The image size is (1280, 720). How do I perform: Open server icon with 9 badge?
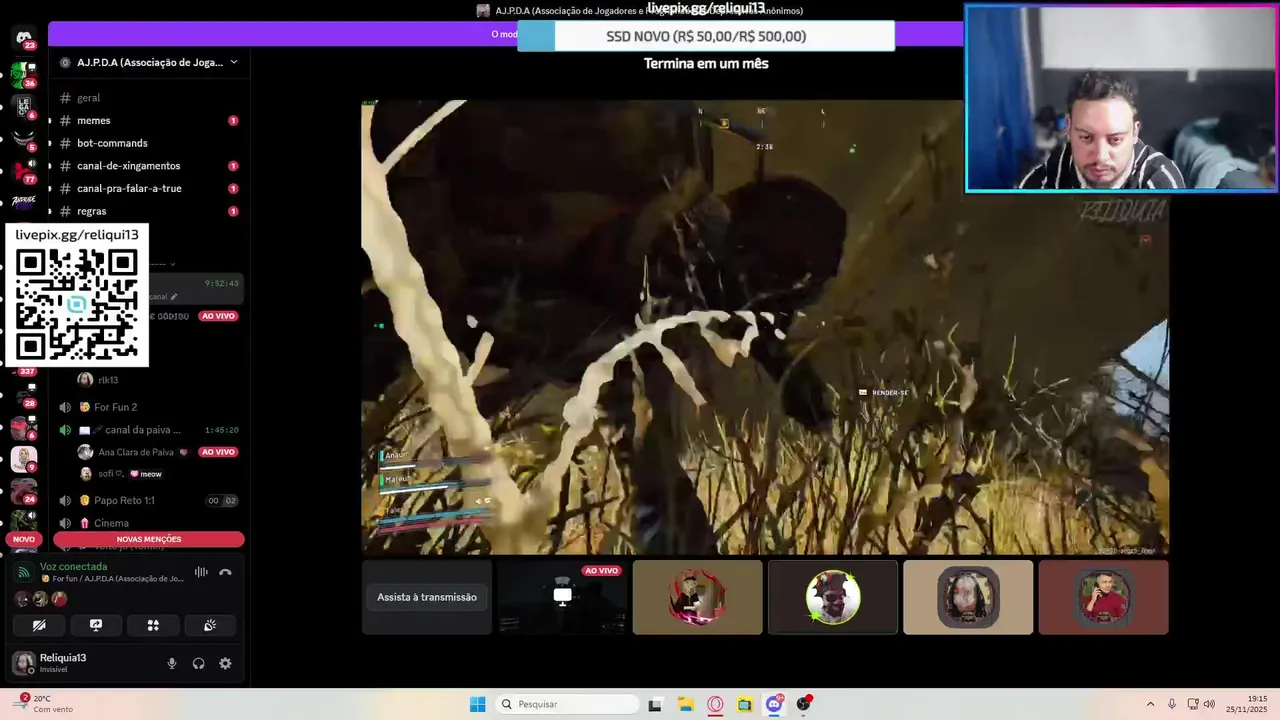(24, 459)
